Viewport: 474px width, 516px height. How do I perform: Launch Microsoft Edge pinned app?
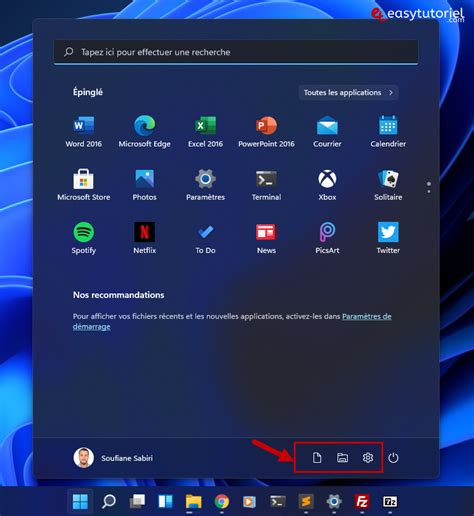(144, 132)
